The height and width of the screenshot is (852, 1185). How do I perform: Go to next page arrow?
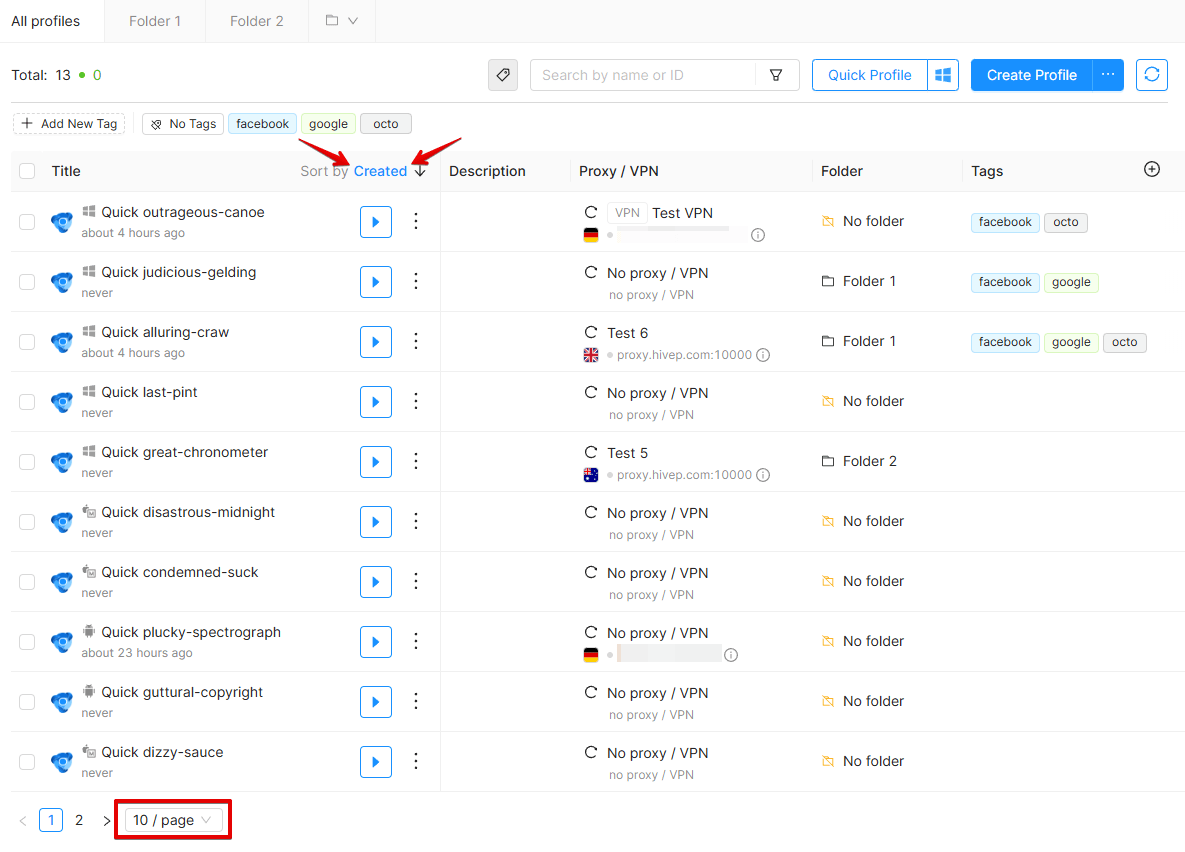[106, 820]
